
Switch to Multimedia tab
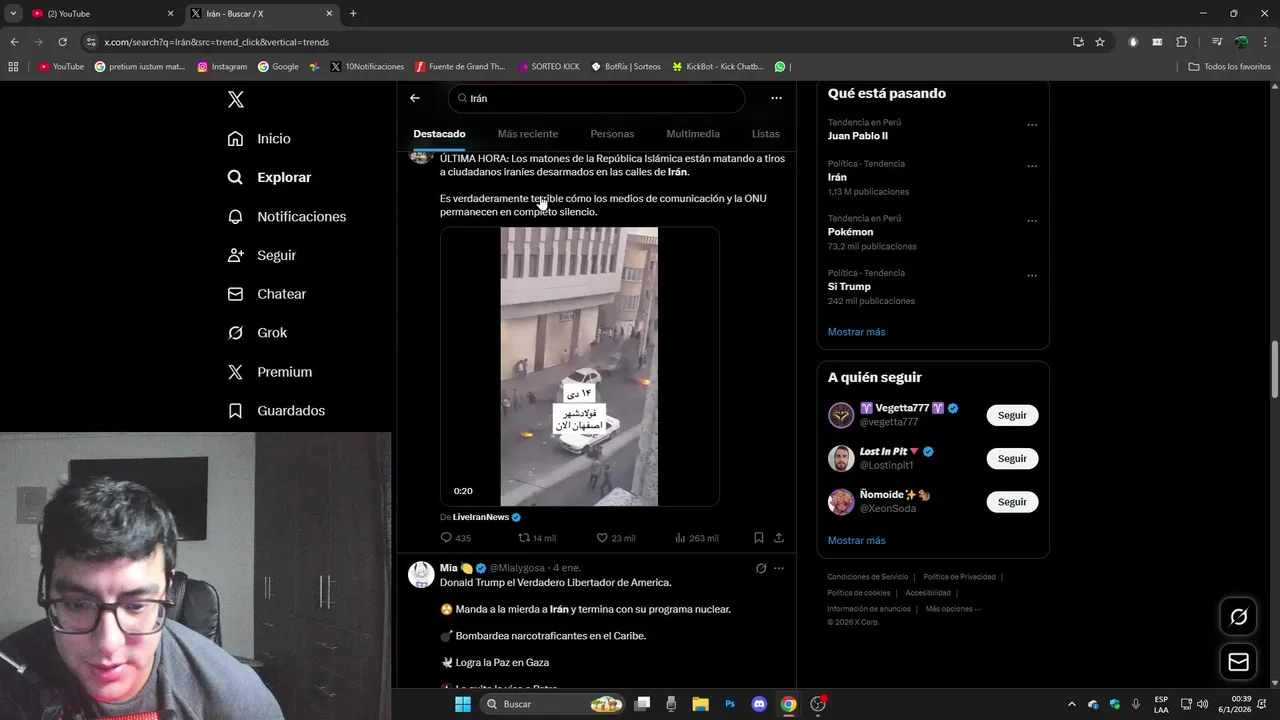[693, 134]
